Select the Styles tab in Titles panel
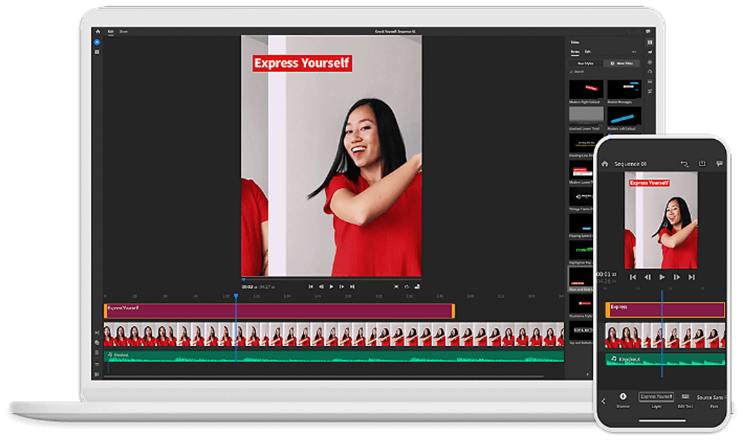 [x=575, y=52]
